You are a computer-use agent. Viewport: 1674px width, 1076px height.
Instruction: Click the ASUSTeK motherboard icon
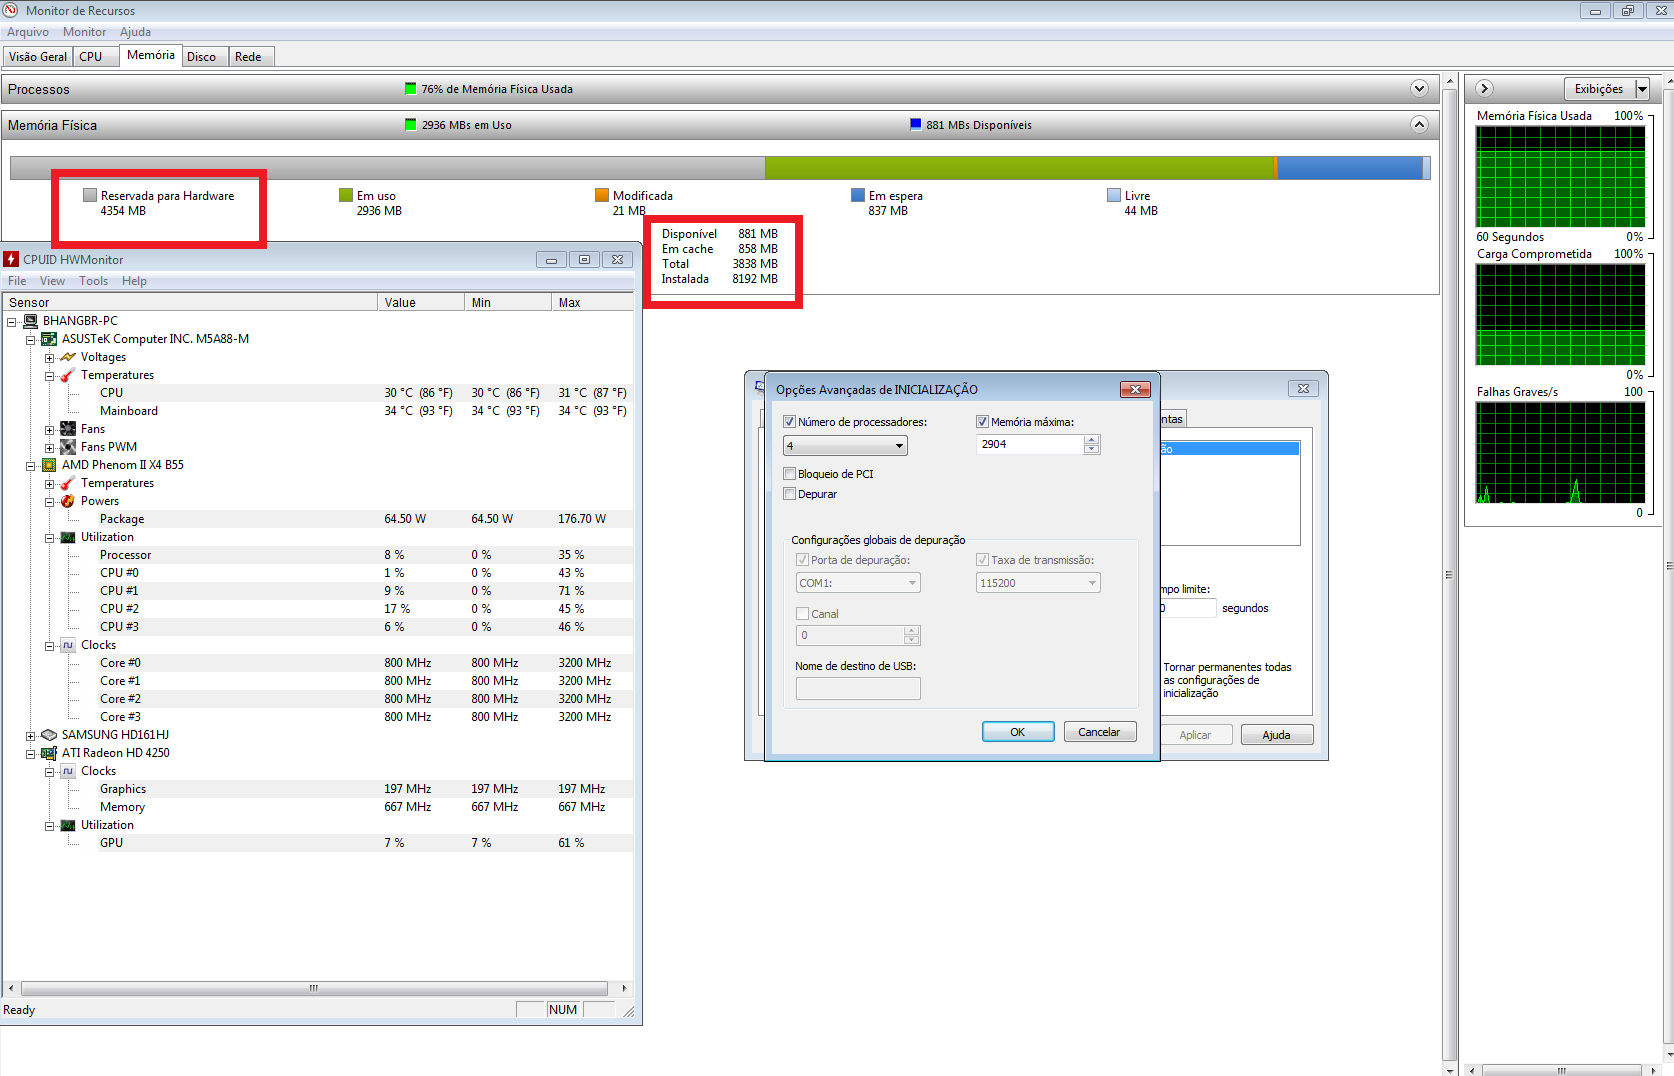[49, 339]
